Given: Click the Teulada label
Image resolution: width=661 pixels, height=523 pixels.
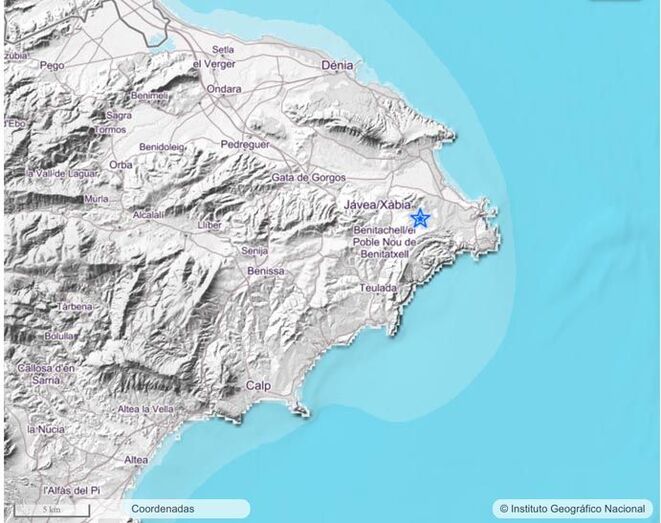Looking at the screenshot, I should [x=378, y=288].
